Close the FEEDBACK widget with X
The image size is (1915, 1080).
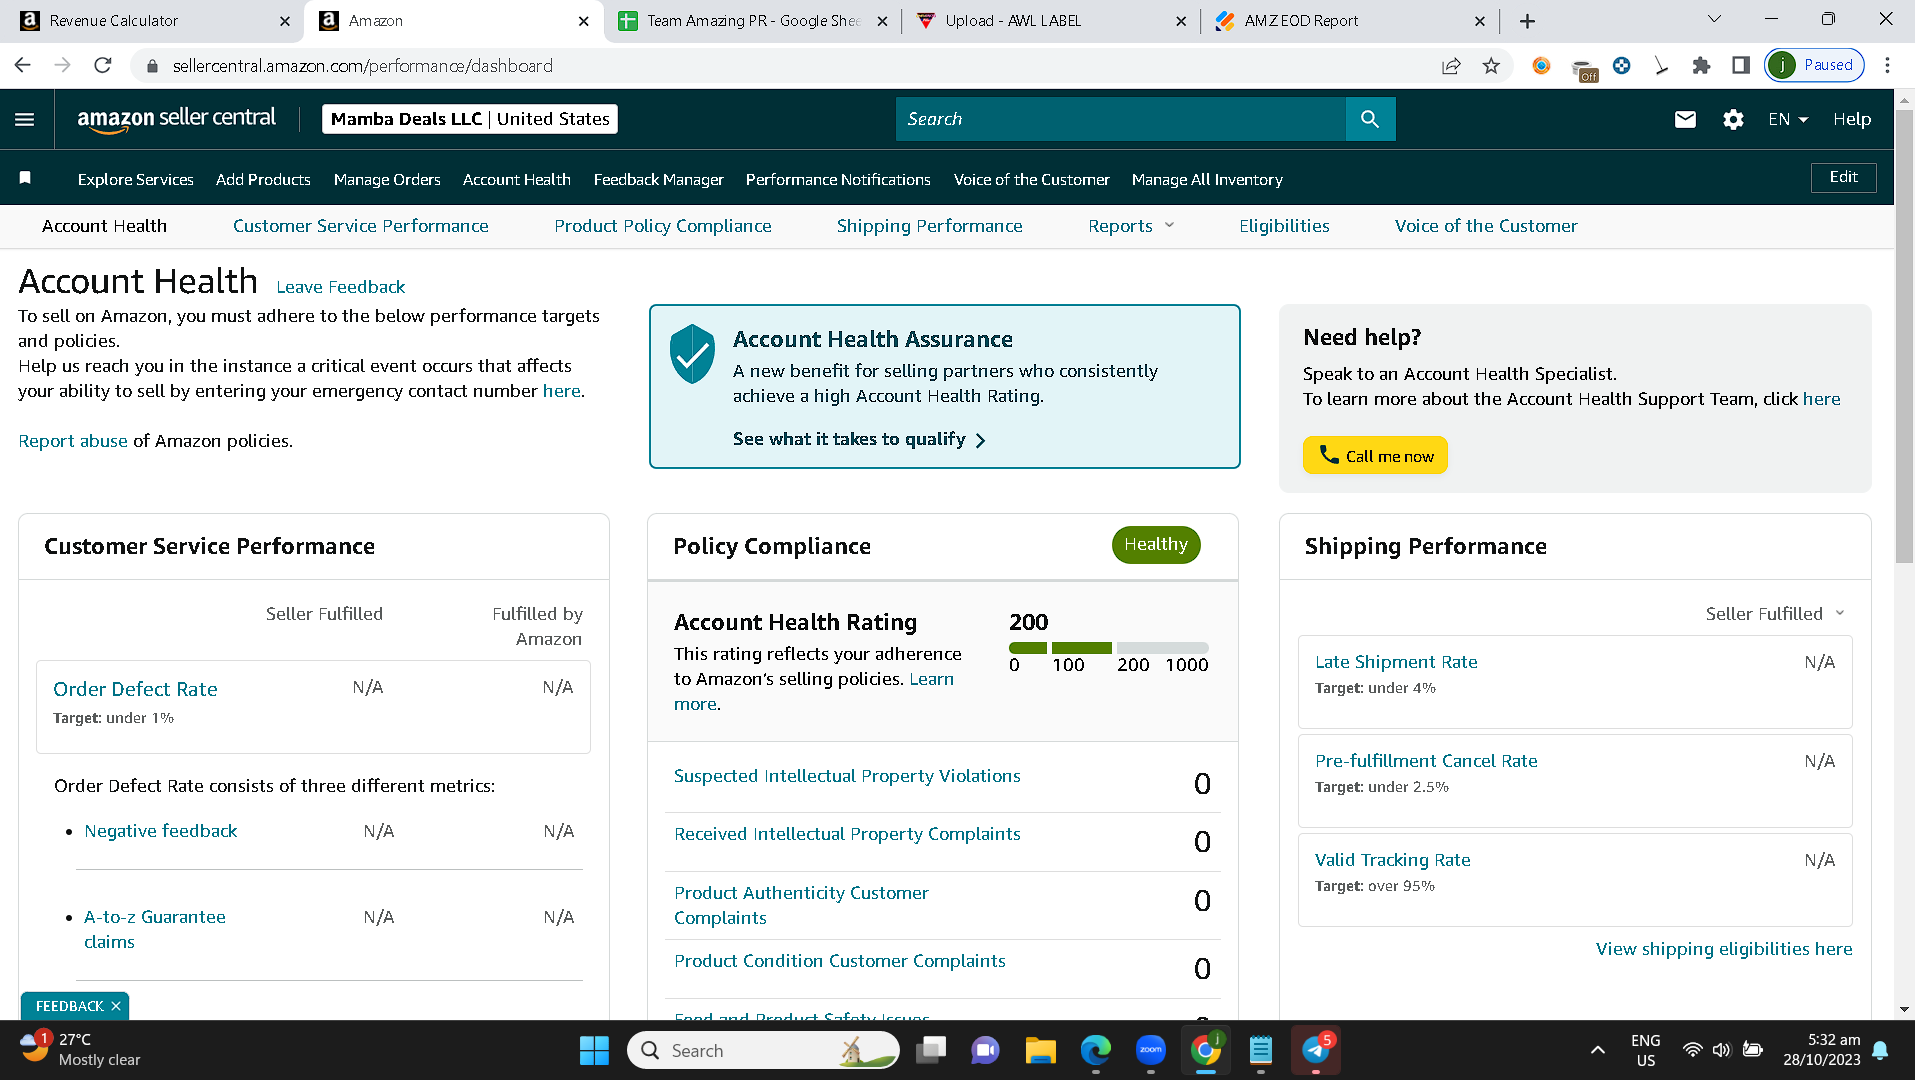tap(116, 1006)
